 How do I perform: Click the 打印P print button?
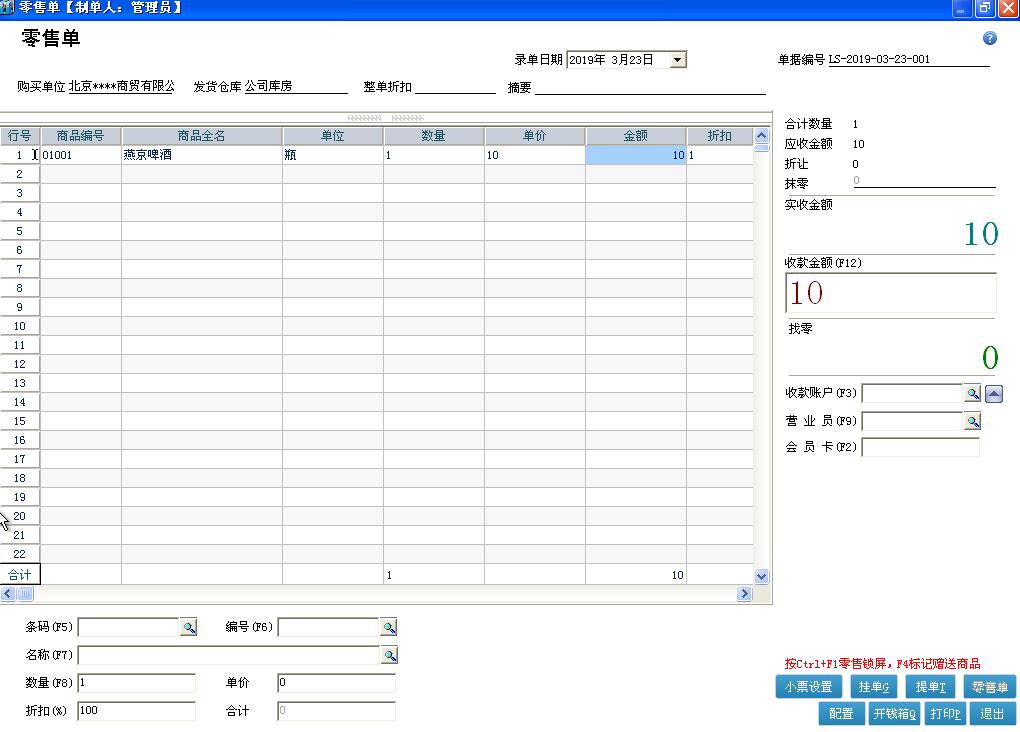pyautogui.click(x=945, y=714)
